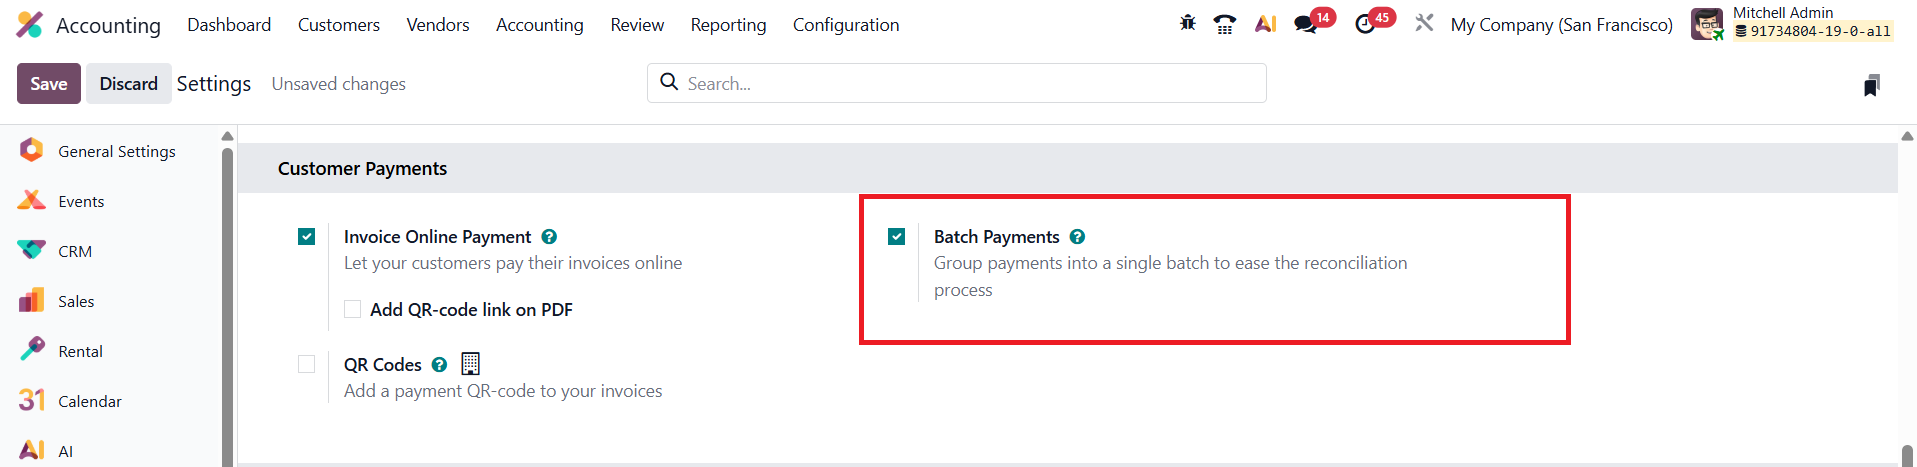This screenshot has width=1917, height=467.
Task: Uncheck the Batch Payments checkbox
Action: [x=897, y=237]
